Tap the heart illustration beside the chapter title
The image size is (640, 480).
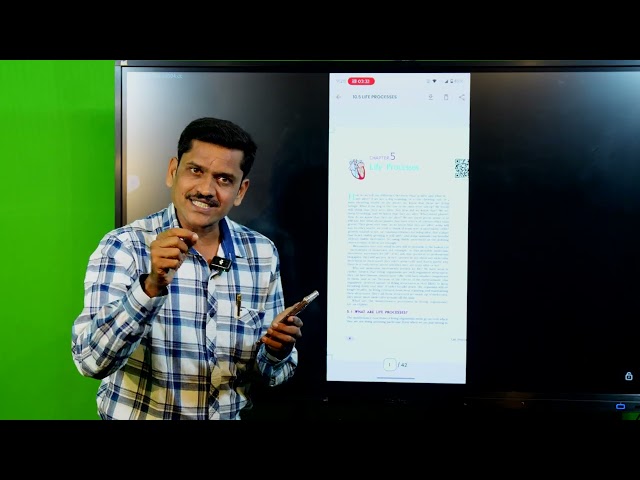pyautogui.click(x=357, y=169)
